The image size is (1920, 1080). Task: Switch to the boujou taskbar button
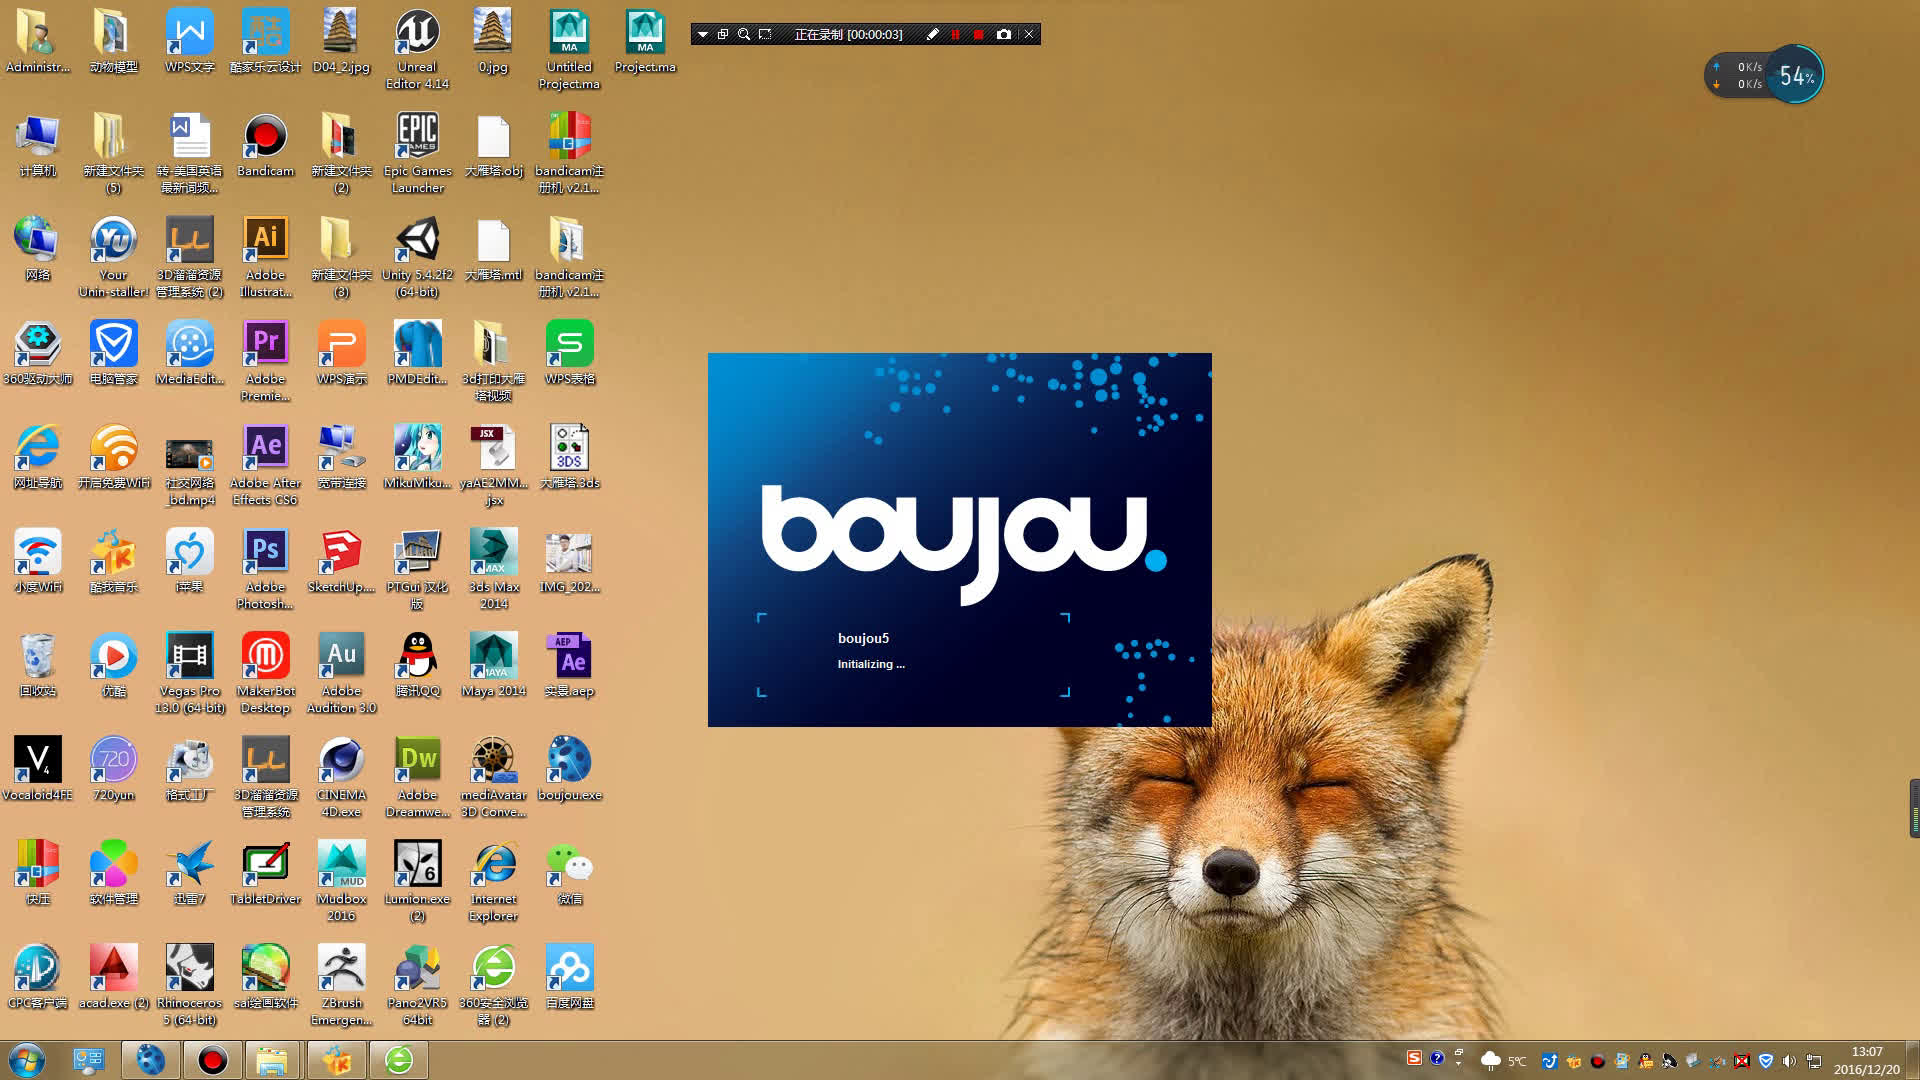click(150, 1060)
